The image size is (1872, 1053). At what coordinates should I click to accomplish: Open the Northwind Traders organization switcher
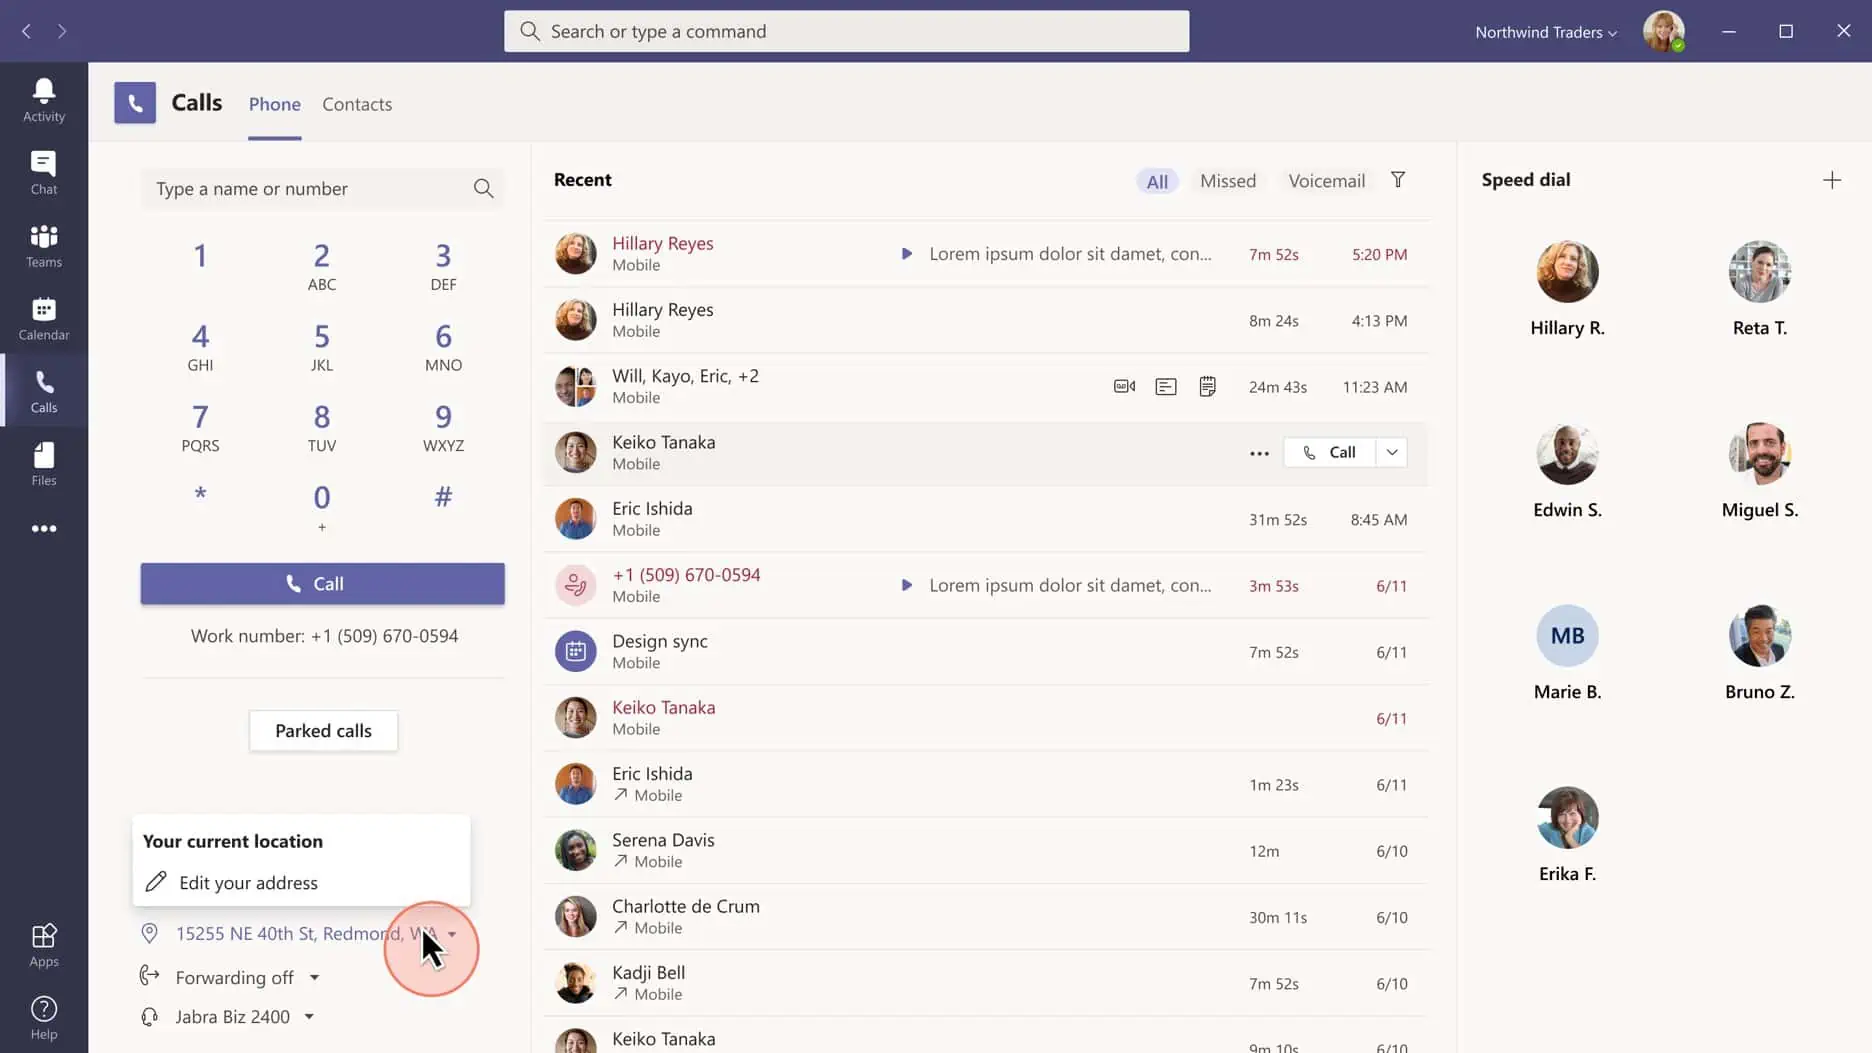click(x=1546, y=32)
